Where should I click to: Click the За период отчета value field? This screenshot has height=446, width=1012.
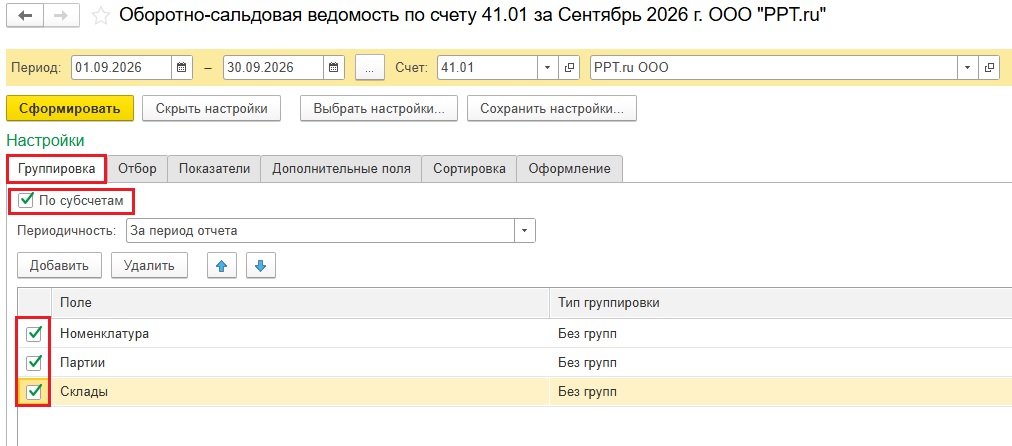click(321, 230)
